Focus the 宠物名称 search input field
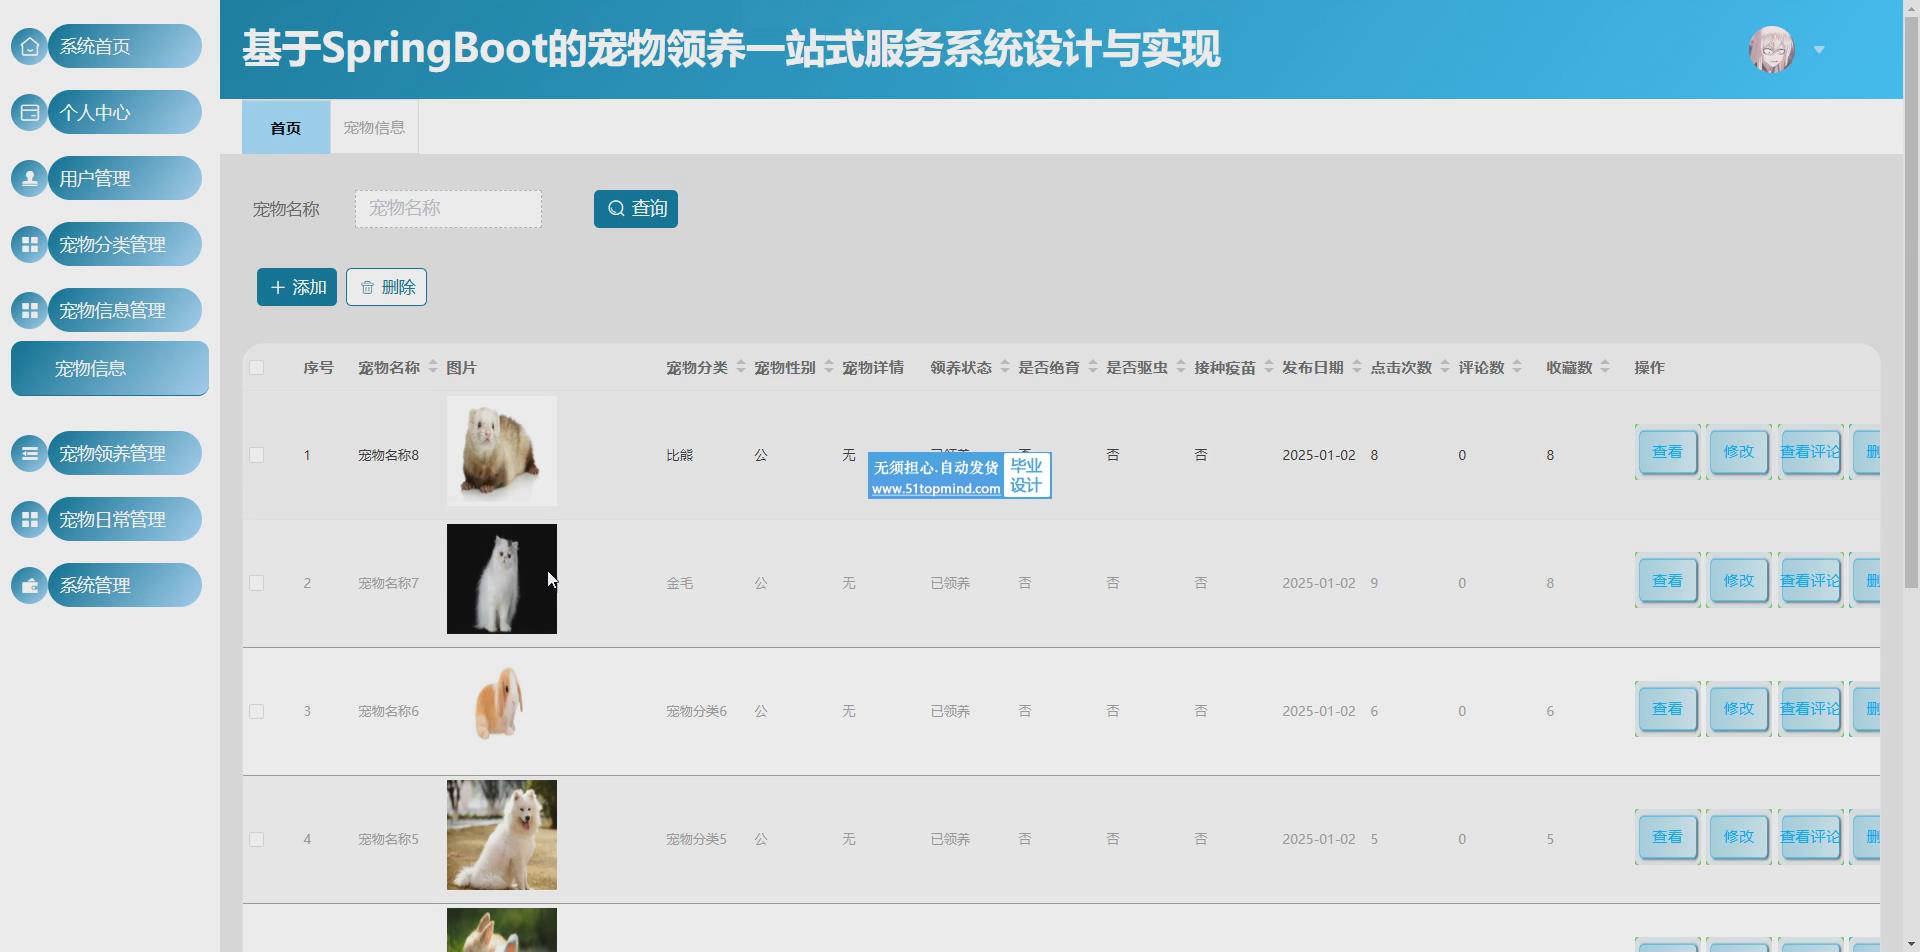 [448, 209]
